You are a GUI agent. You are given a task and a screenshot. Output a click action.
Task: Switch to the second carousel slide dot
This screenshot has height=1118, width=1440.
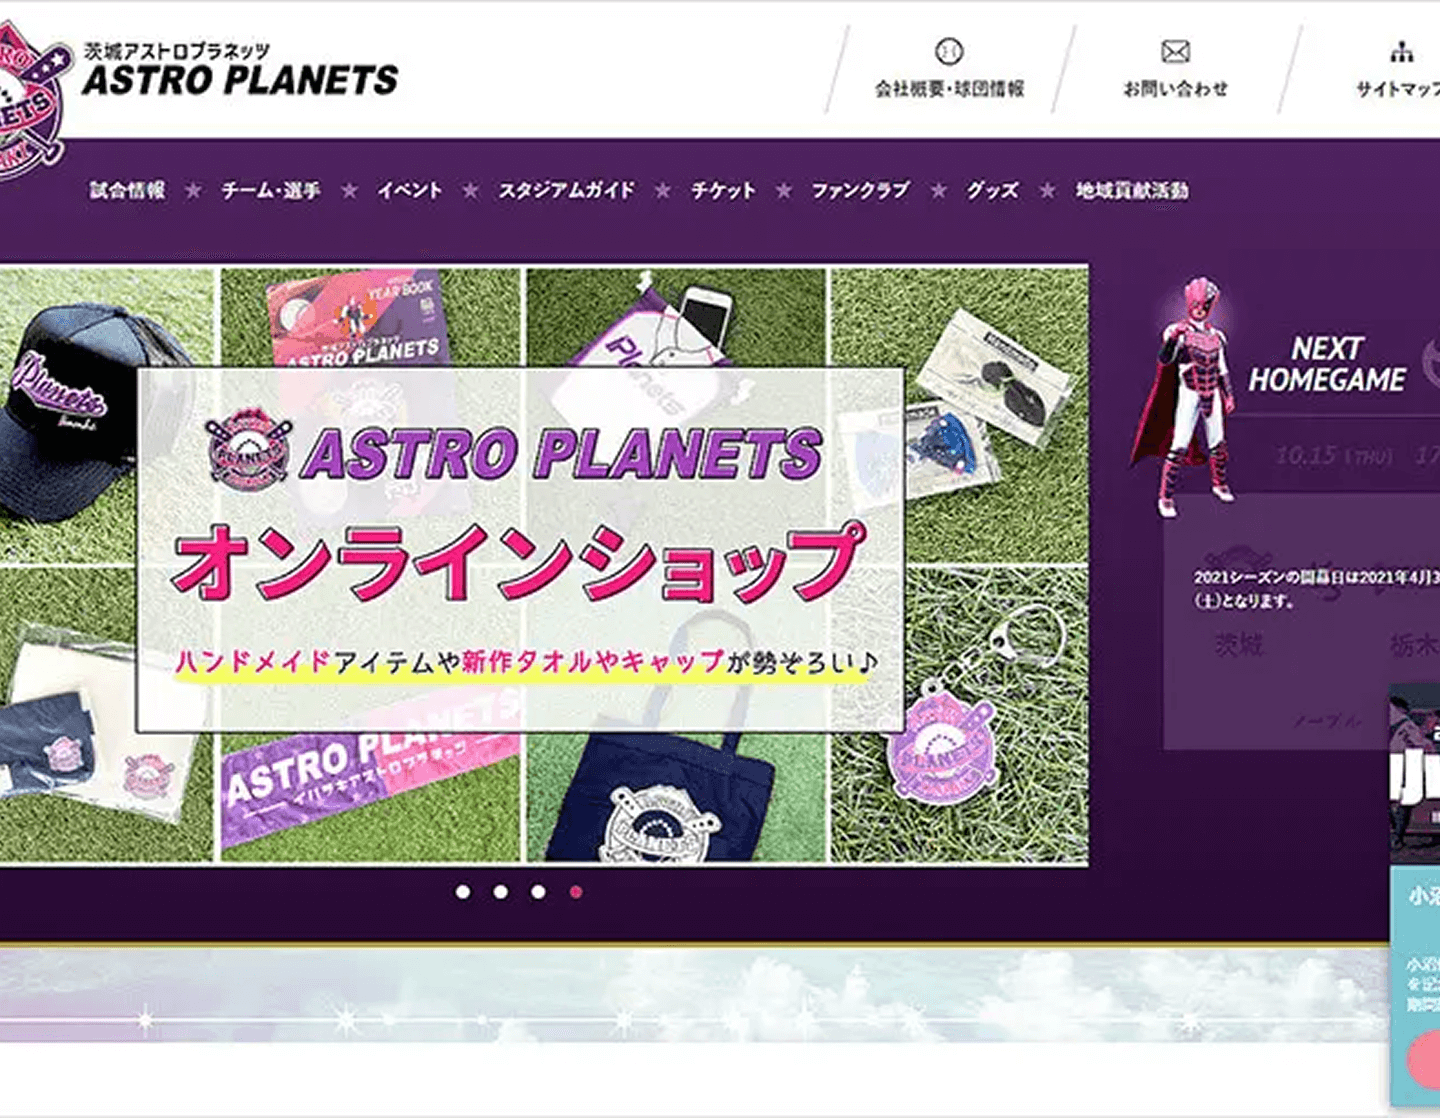(x=501, y=891)
